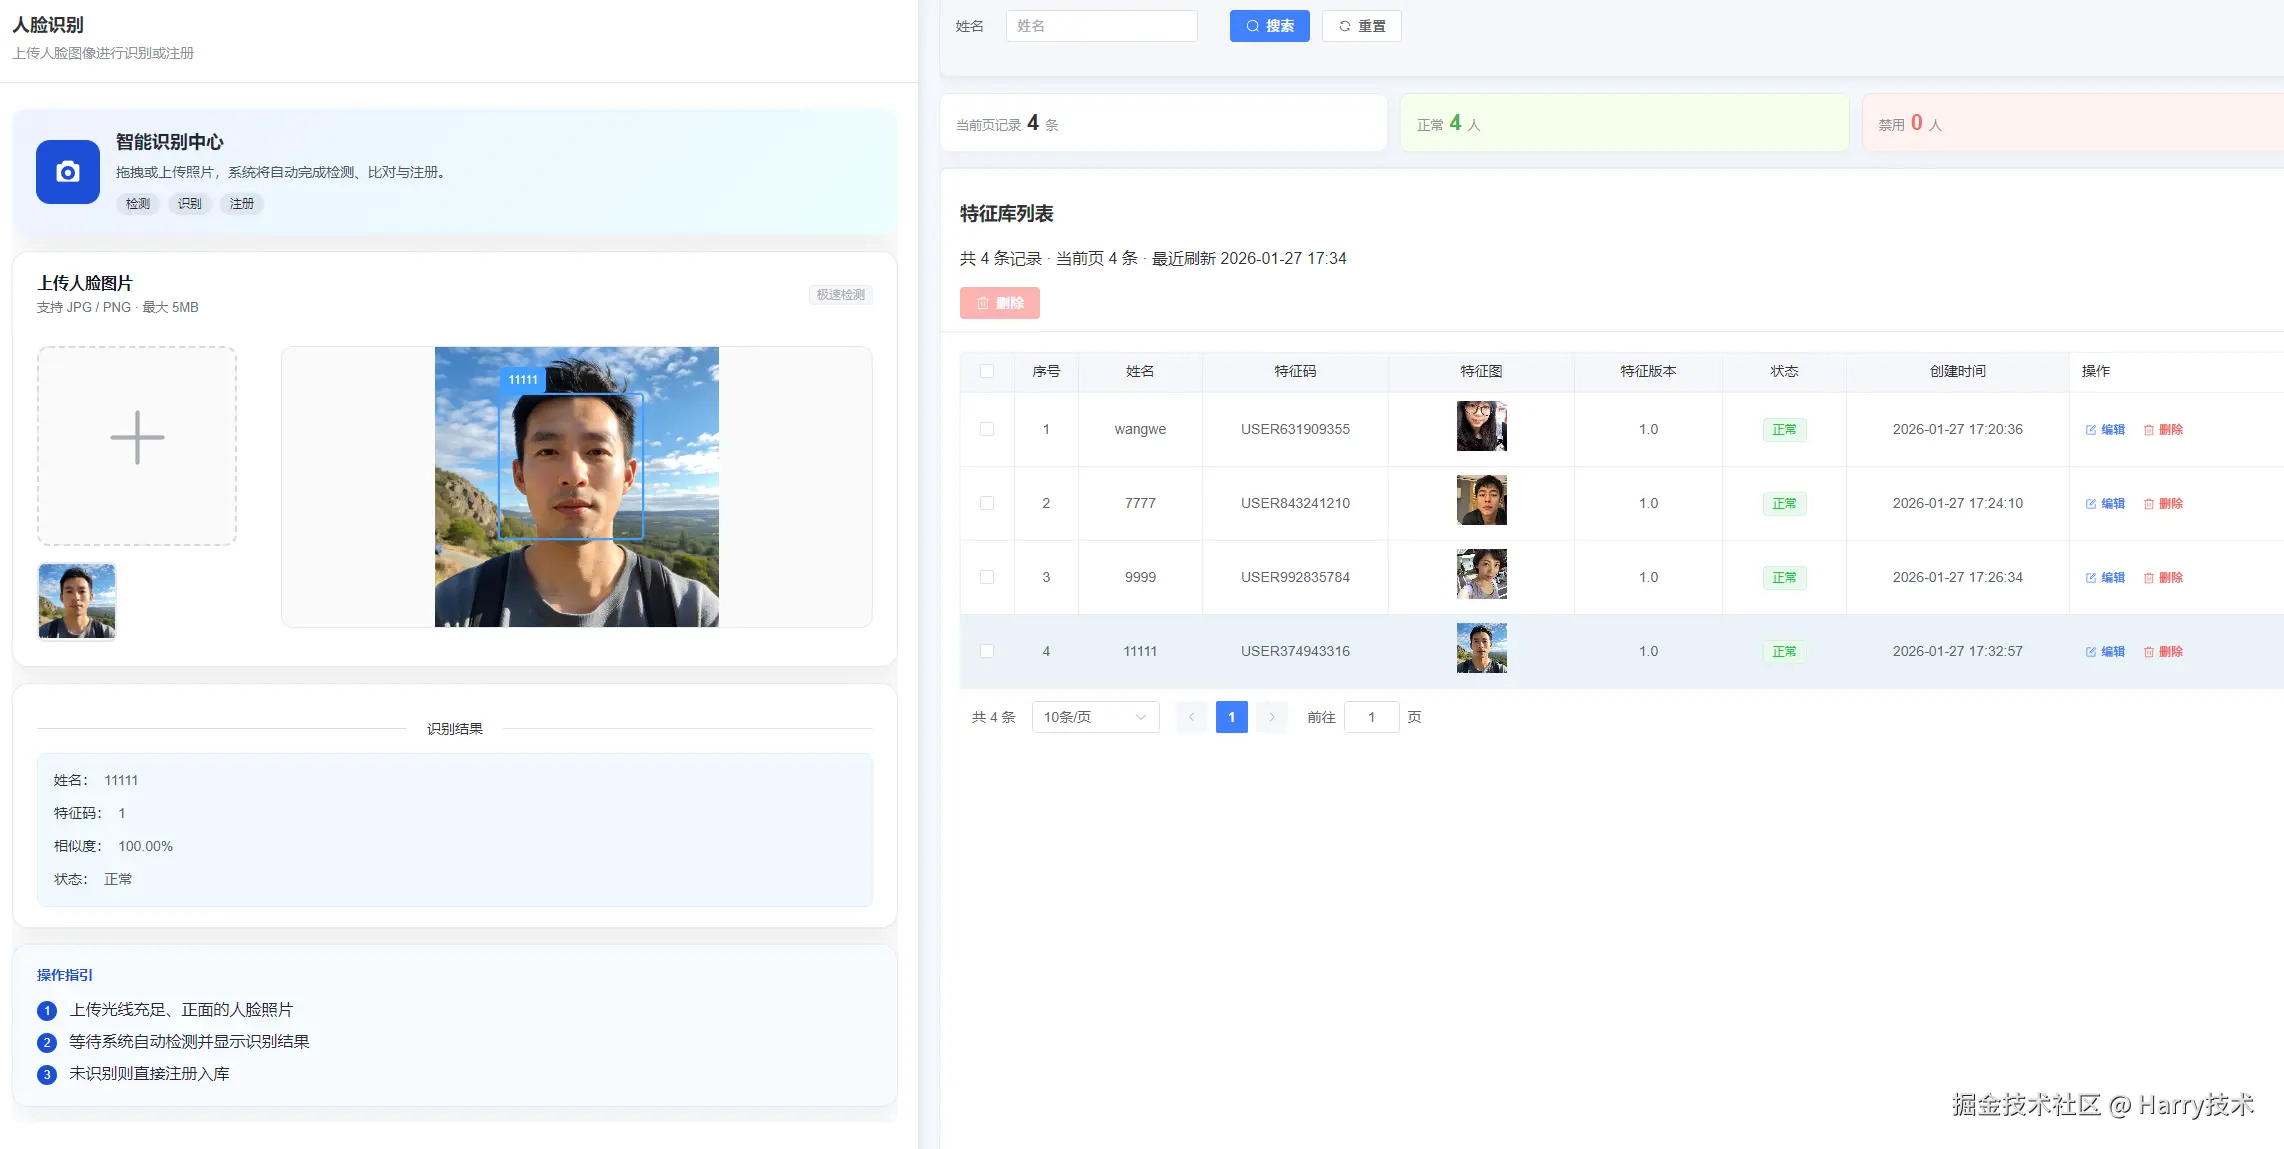Click the 正常 4 人 green stat card

point(1625,123)
